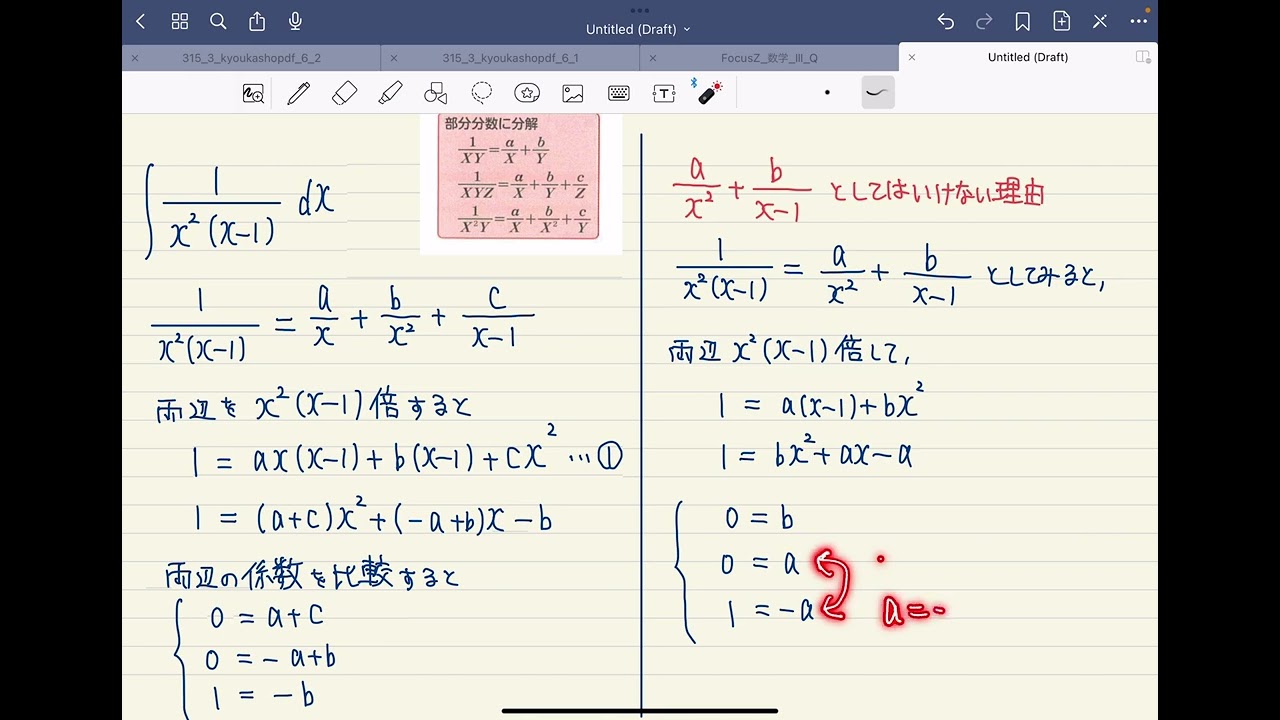
Task: Select the Laser pointer tool
Action: click(x=709, y=92)
